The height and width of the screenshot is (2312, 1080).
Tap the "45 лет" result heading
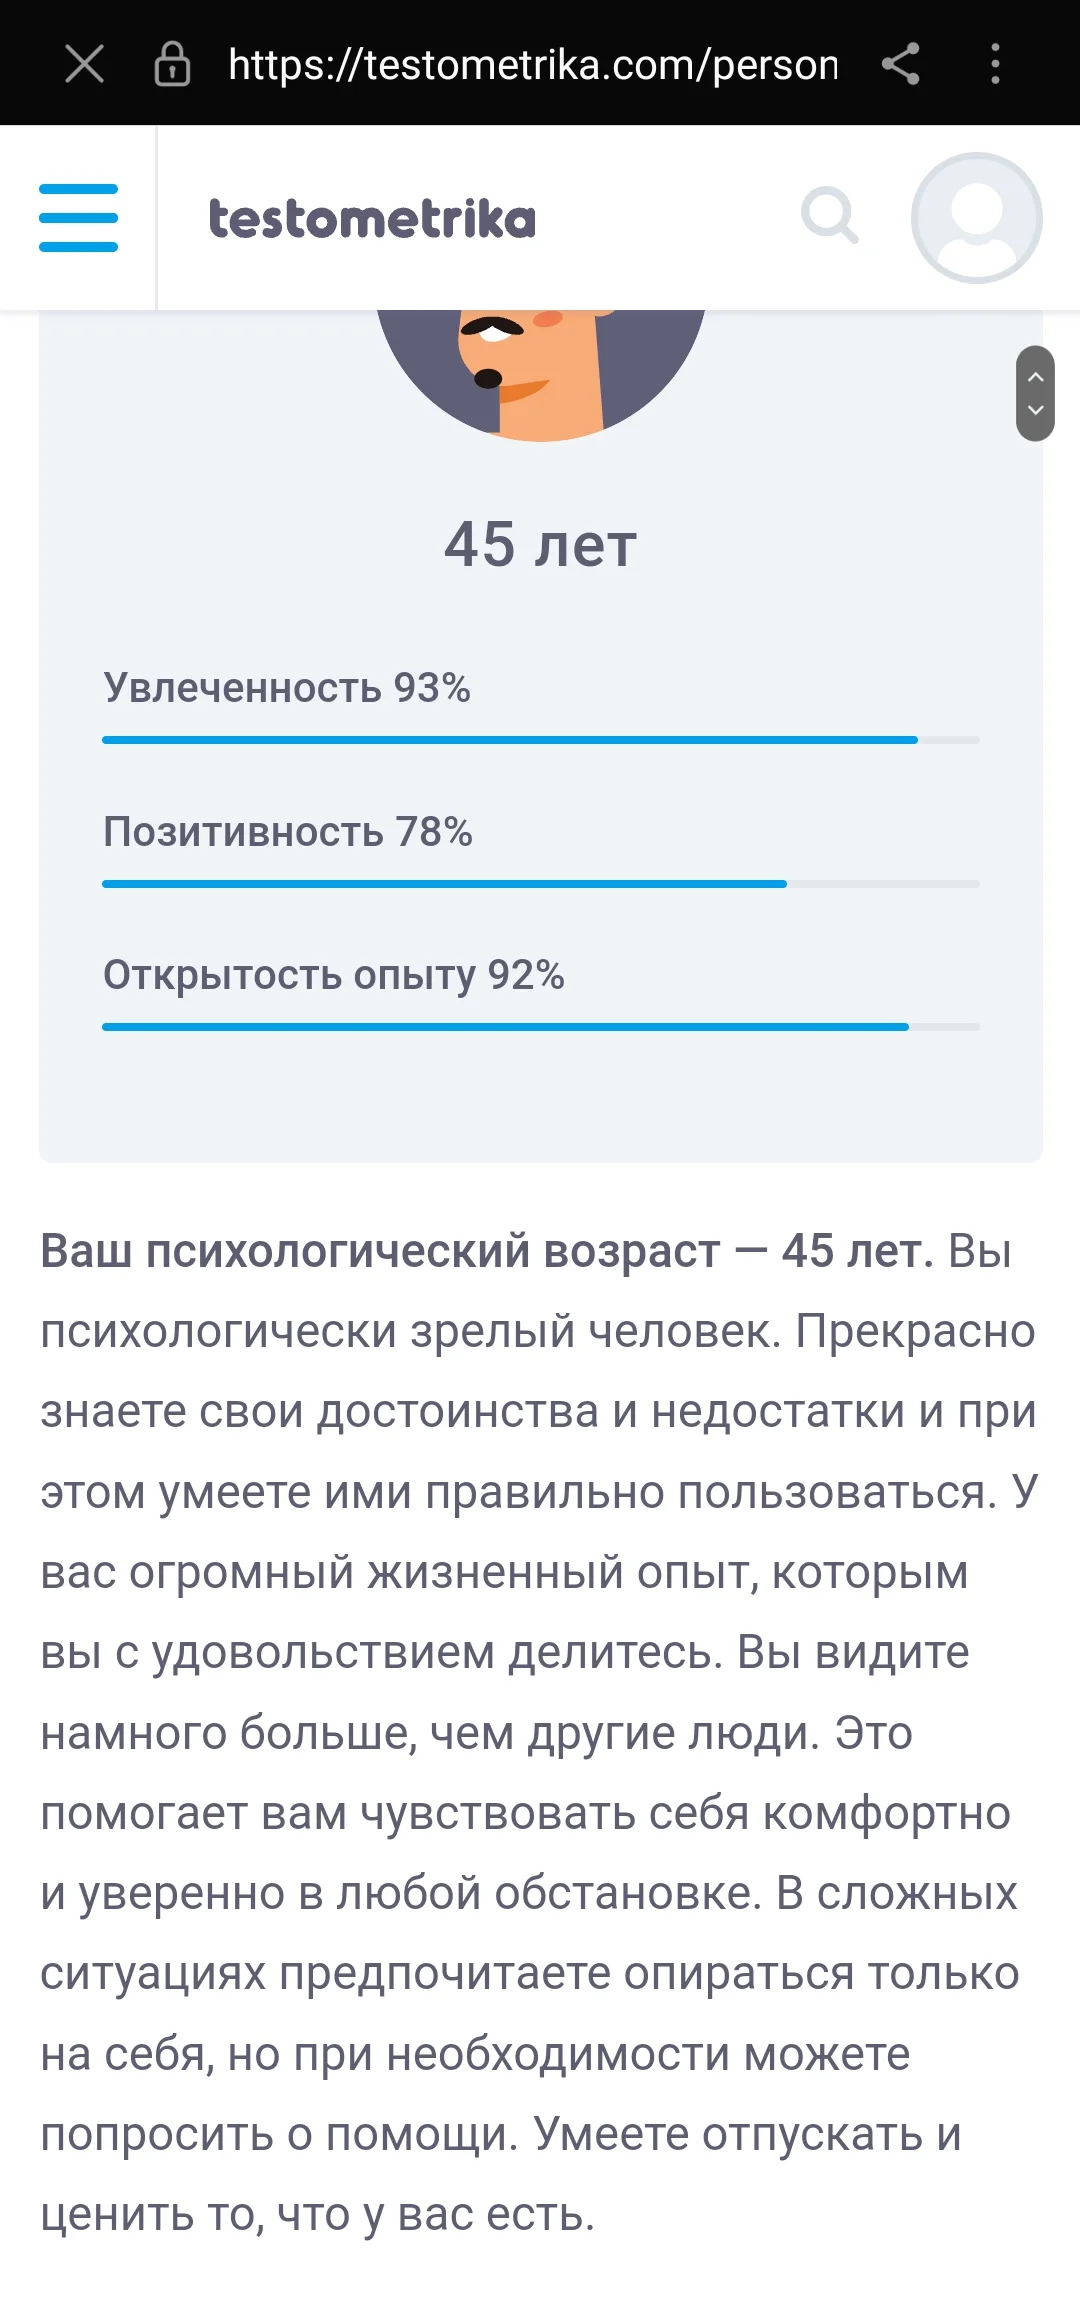[x=540, y=545]
